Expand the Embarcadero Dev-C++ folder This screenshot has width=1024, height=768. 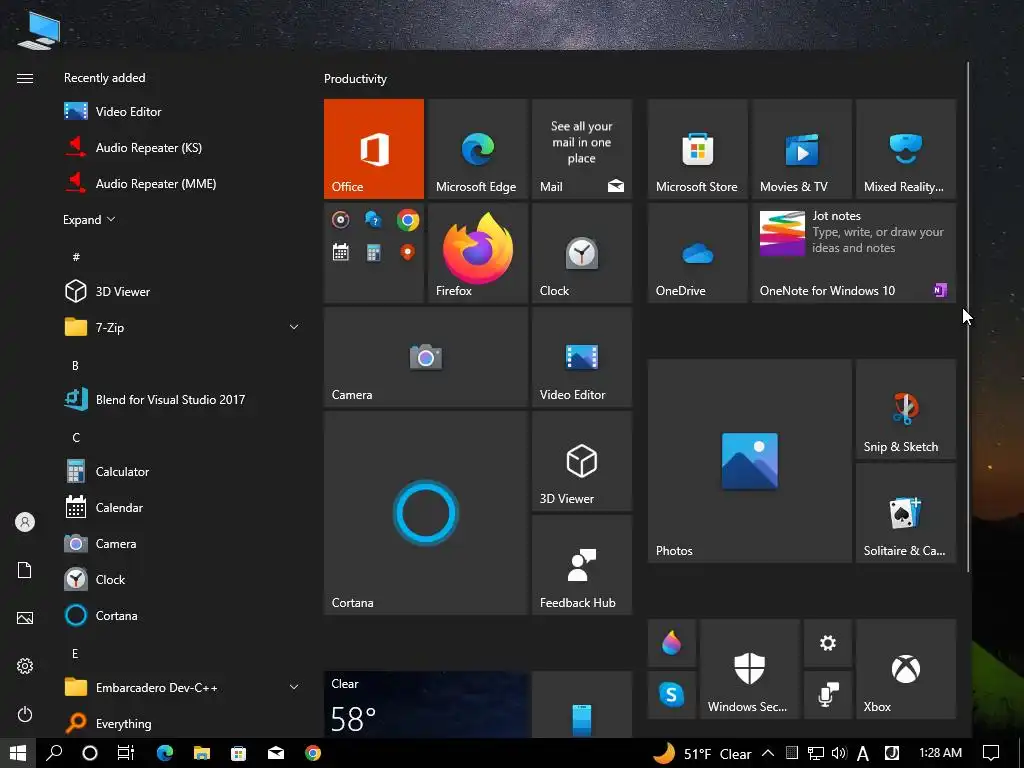(294, 687)
